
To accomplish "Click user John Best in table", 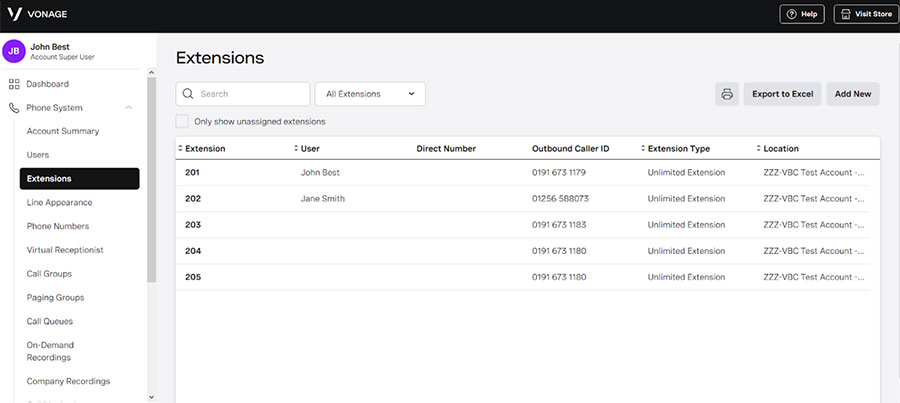I will coord(320,173).
